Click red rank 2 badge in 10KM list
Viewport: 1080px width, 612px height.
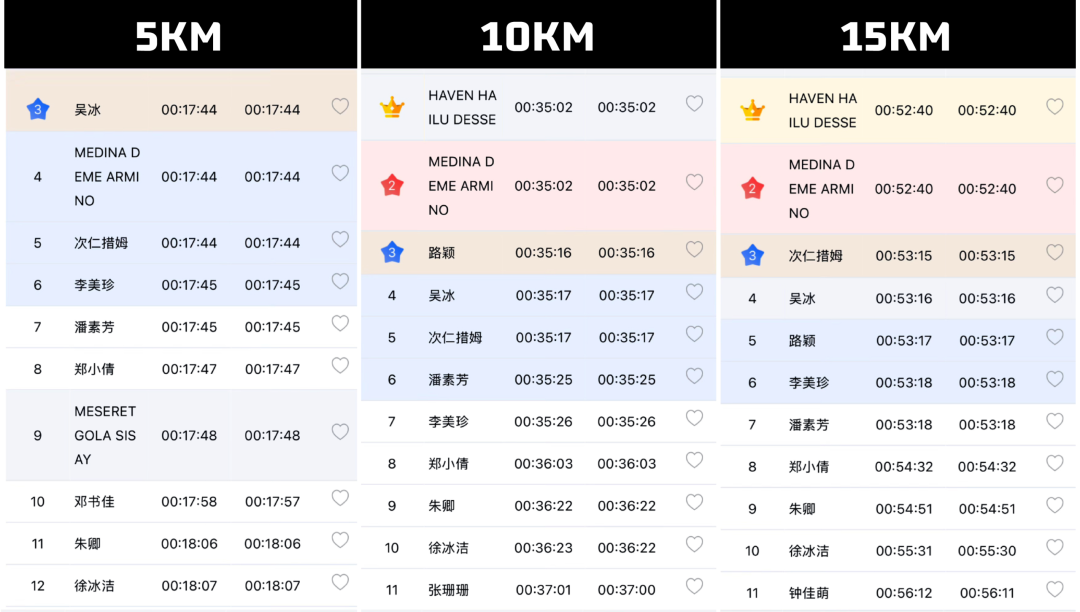pyautogui.click(x=392, y=185)
